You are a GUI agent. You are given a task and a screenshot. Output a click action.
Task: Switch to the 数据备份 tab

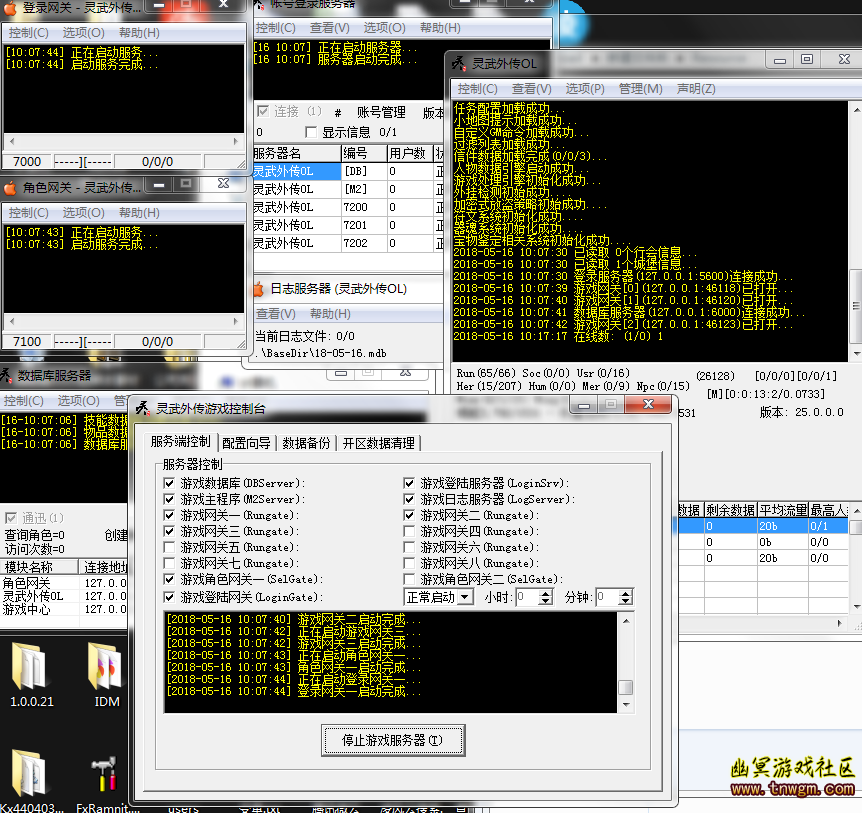[x=306, y=443]
